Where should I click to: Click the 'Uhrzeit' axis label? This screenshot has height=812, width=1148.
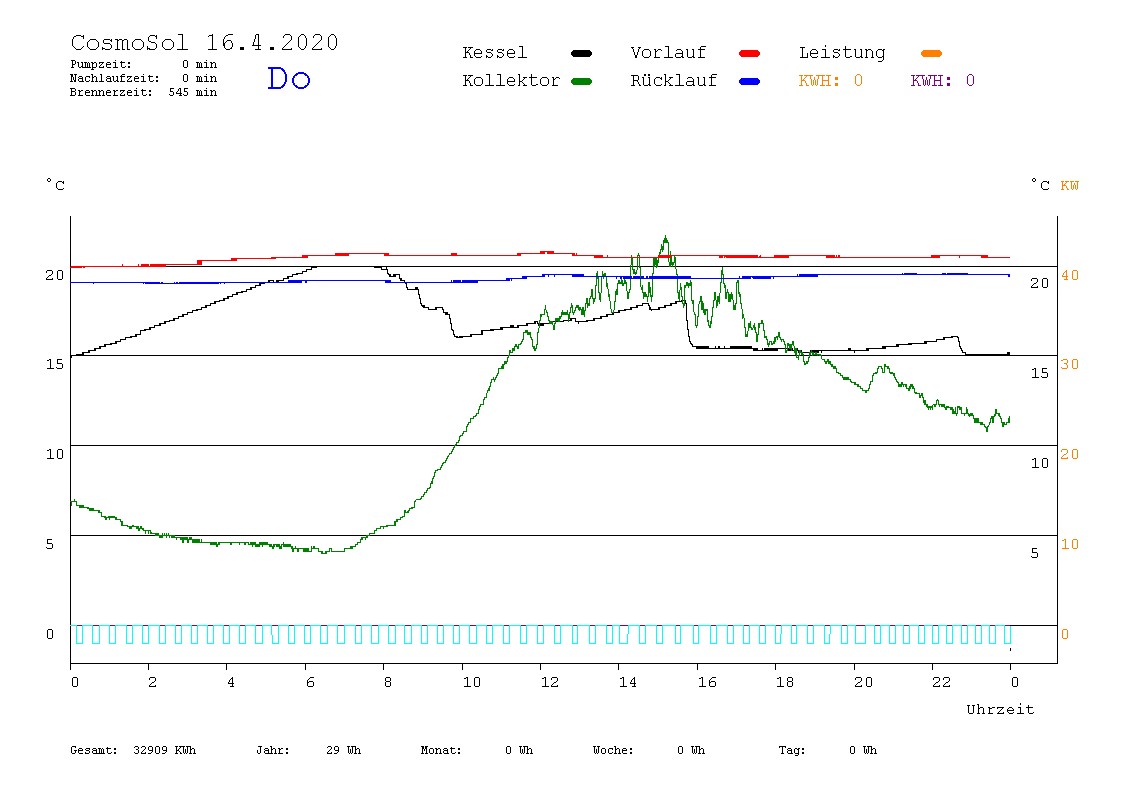pyautogui.click(x=1000, y=709)
